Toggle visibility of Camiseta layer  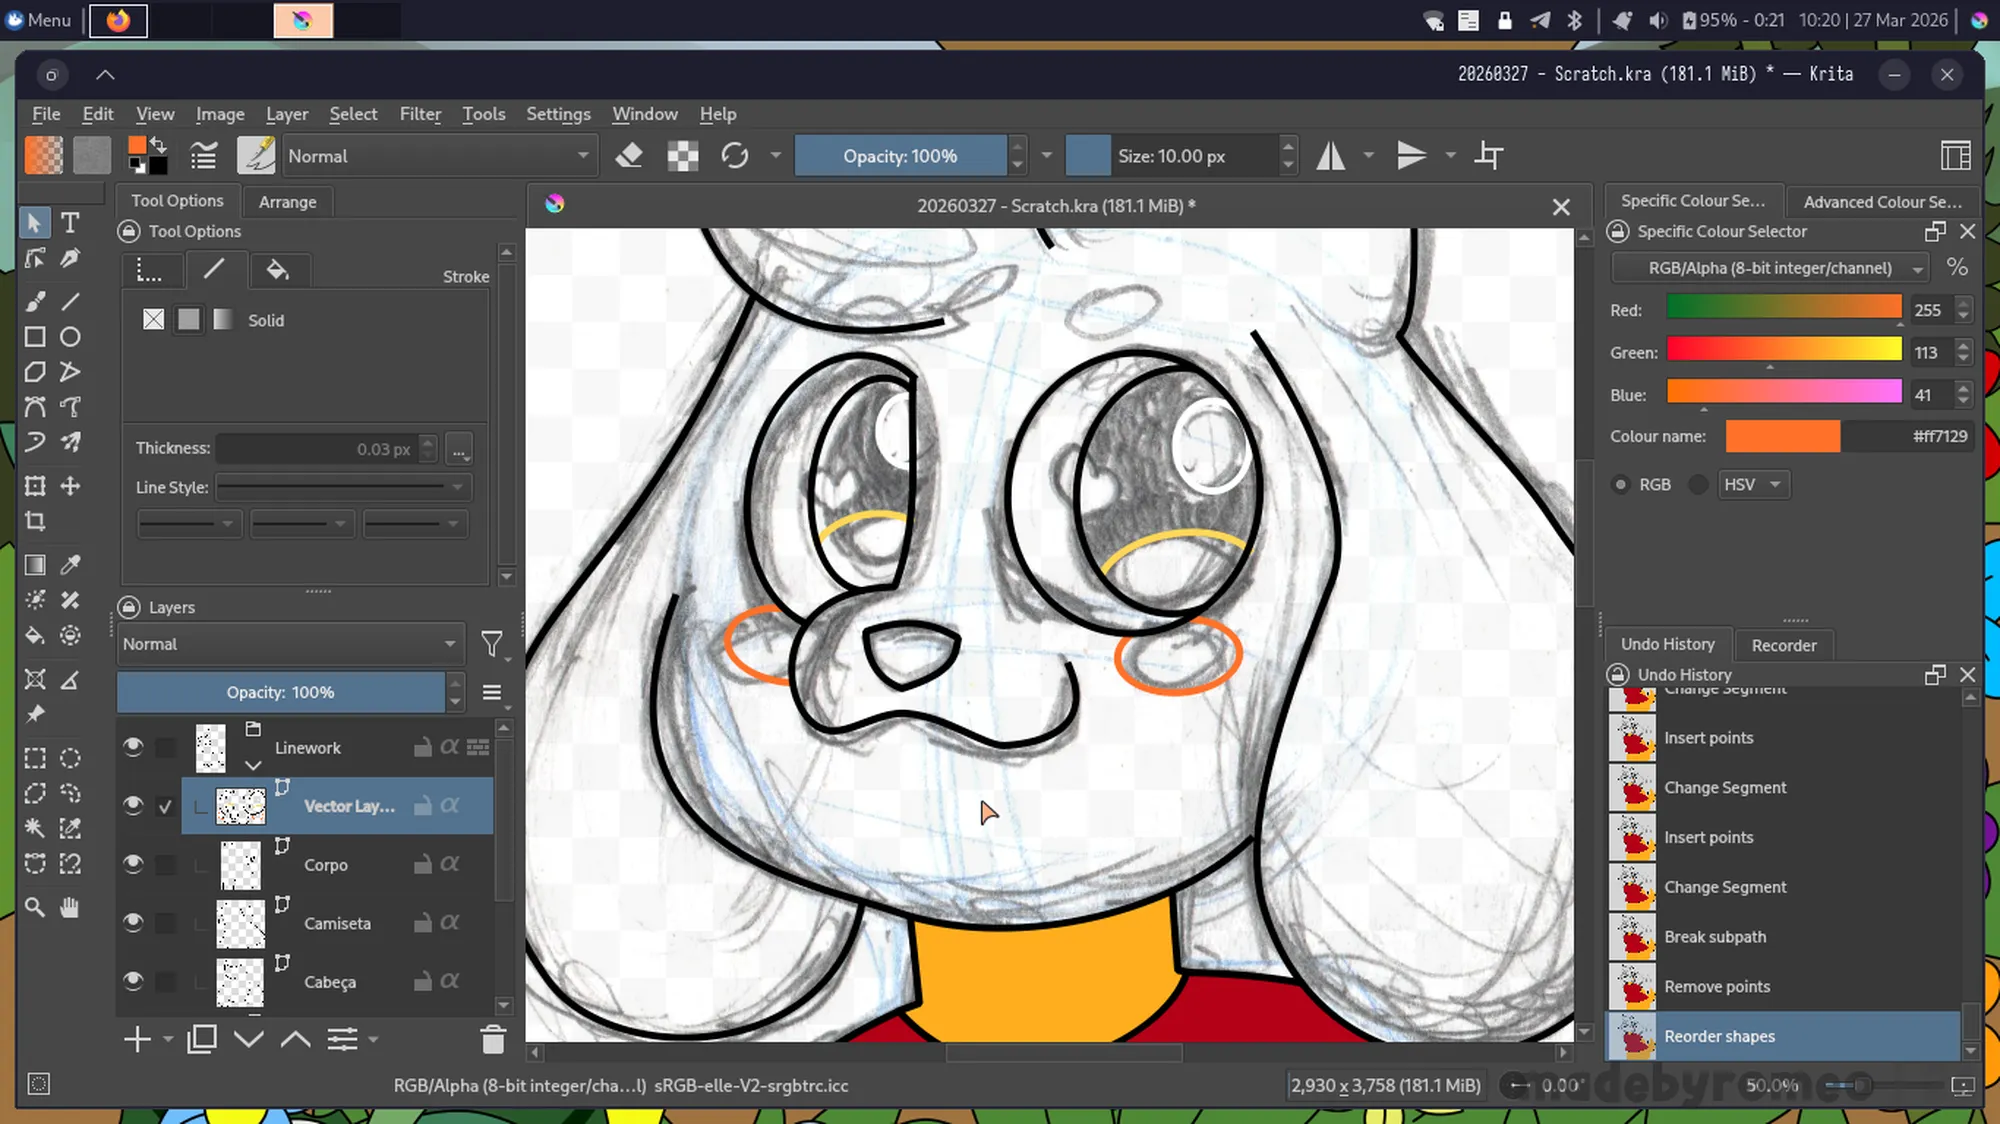tap(133, 922)
